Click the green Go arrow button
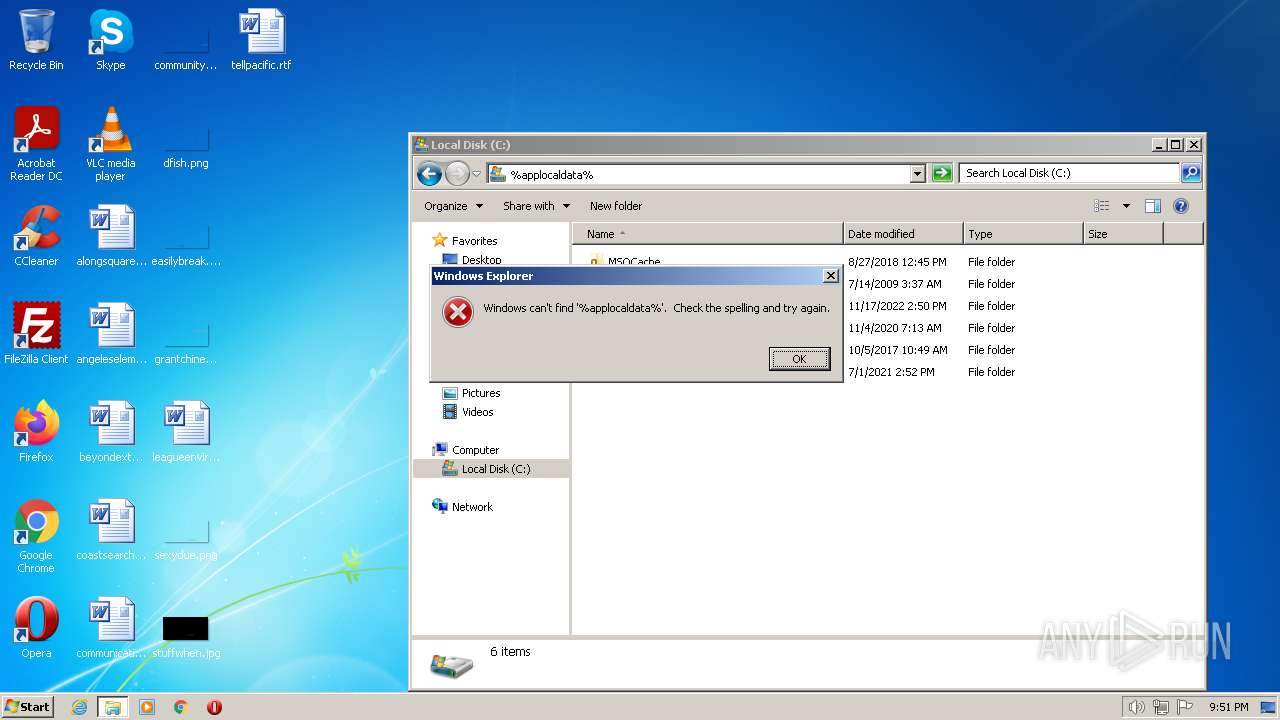Image resolution: width=1280 pixels, height=720 pixels. pyautogui.click(x=941, y=174)
